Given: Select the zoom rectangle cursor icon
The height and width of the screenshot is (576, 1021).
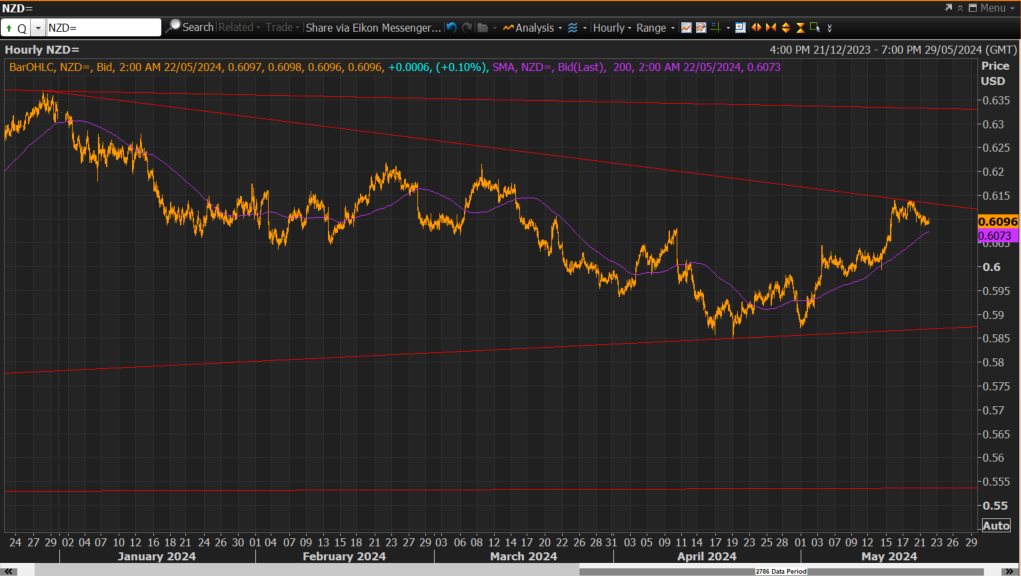Looking at the screenshot, I should pyautogui.click(x=815, y=27).
